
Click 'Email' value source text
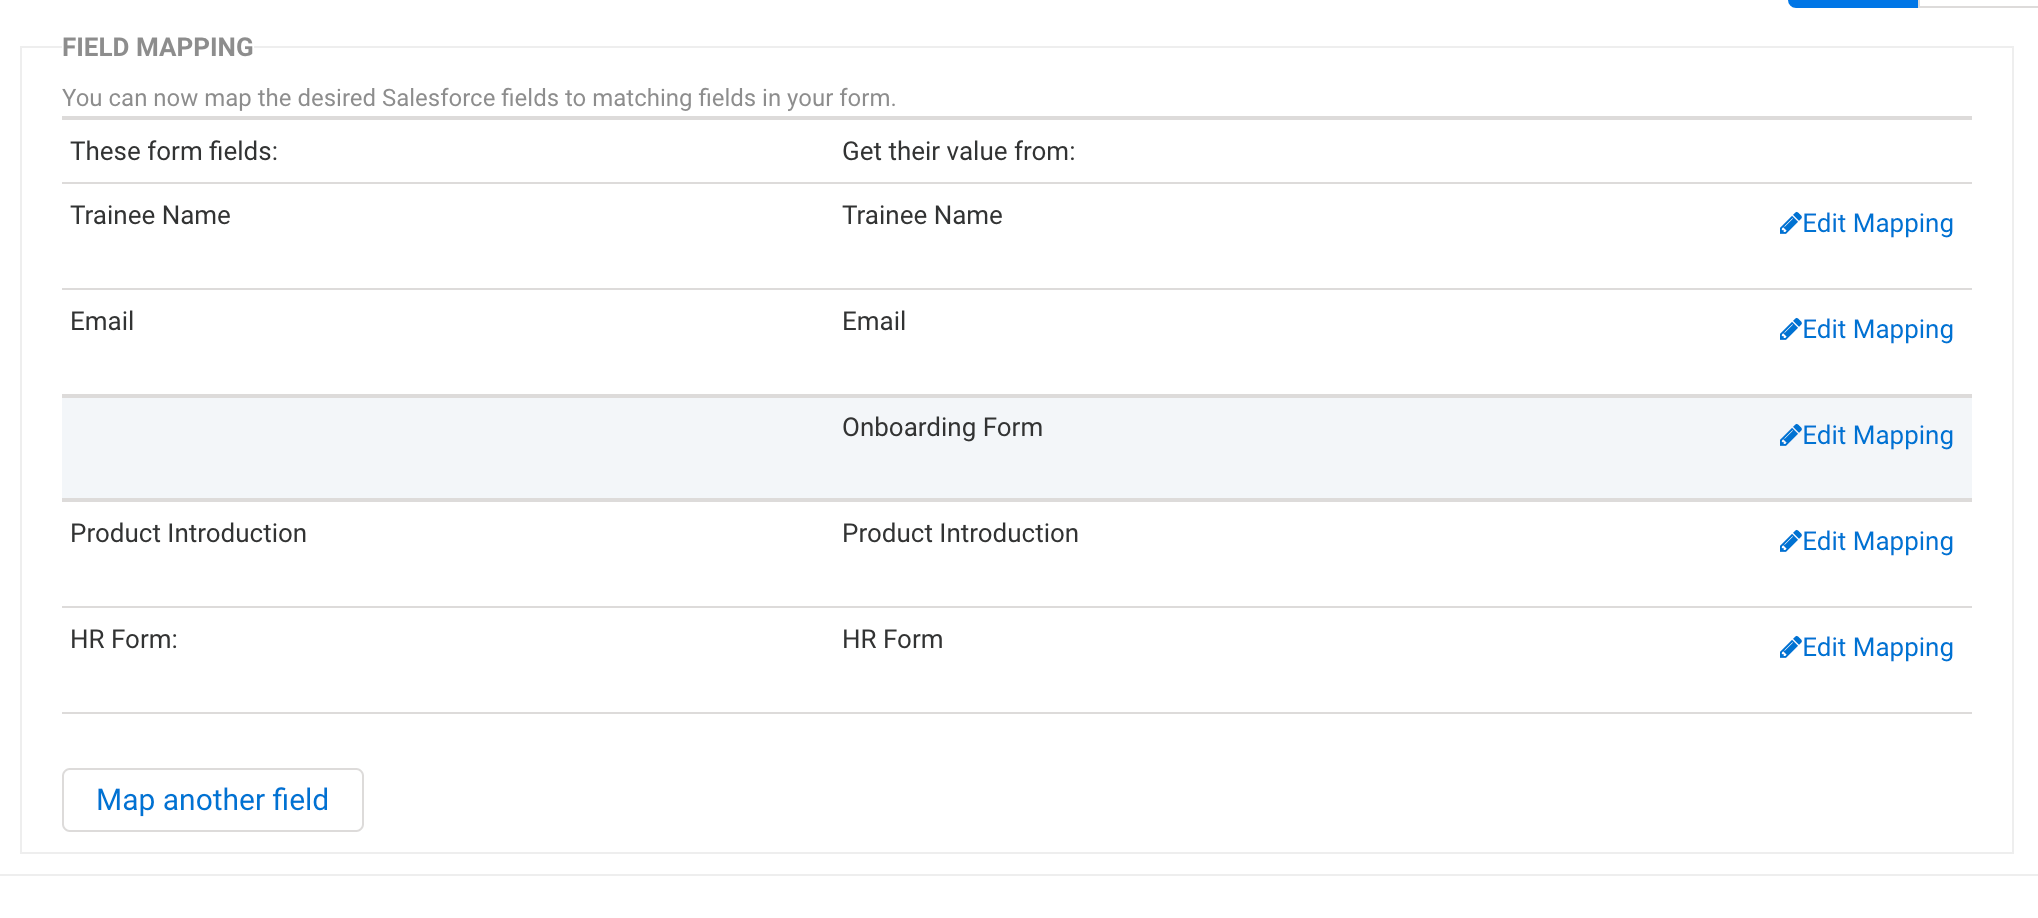874,321
